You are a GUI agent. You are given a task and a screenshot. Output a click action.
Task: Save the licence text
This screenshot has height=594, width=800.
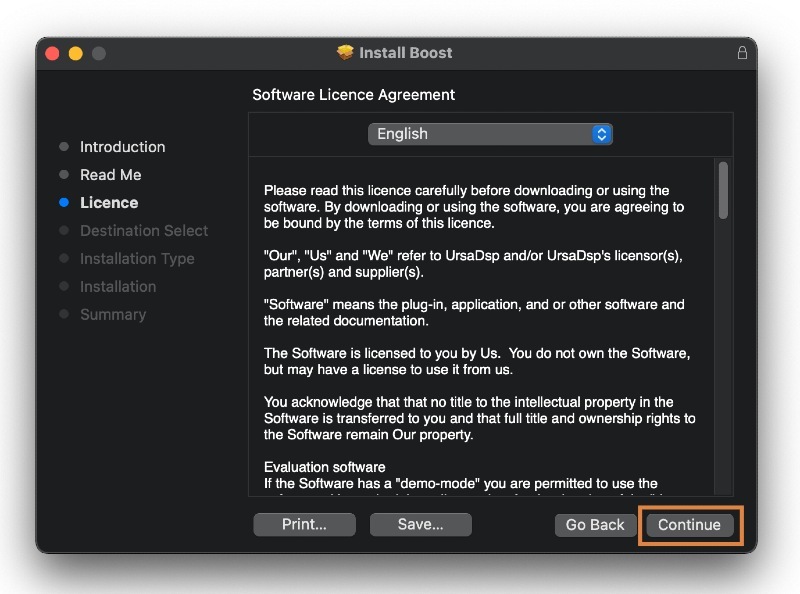point(420,525)
